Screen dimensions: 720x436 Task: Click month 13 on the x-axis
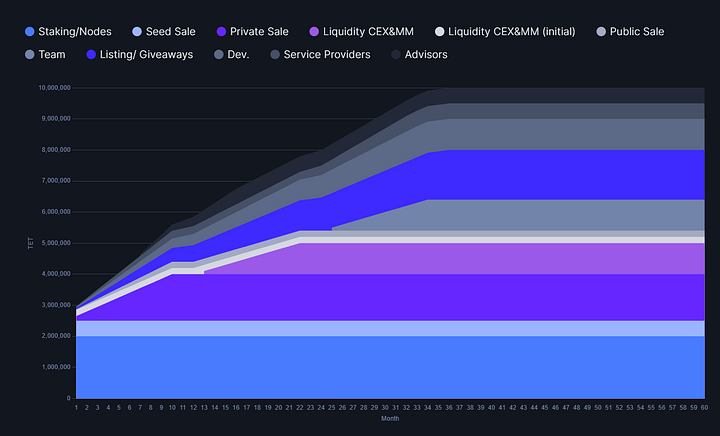pyautogui.click(x=204, y=408)
